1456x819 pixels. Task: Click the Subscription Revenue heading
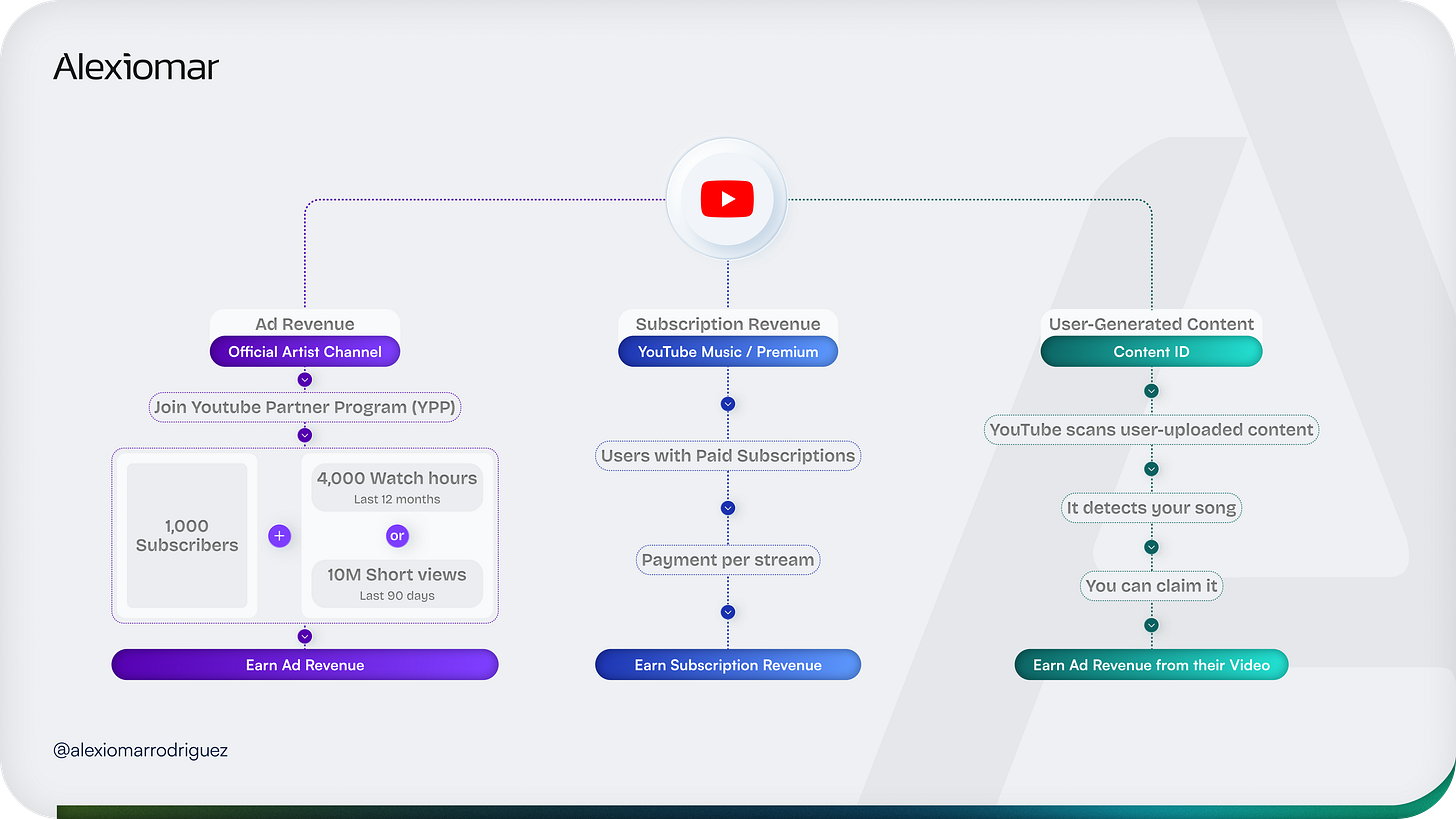tap(728, 324)
